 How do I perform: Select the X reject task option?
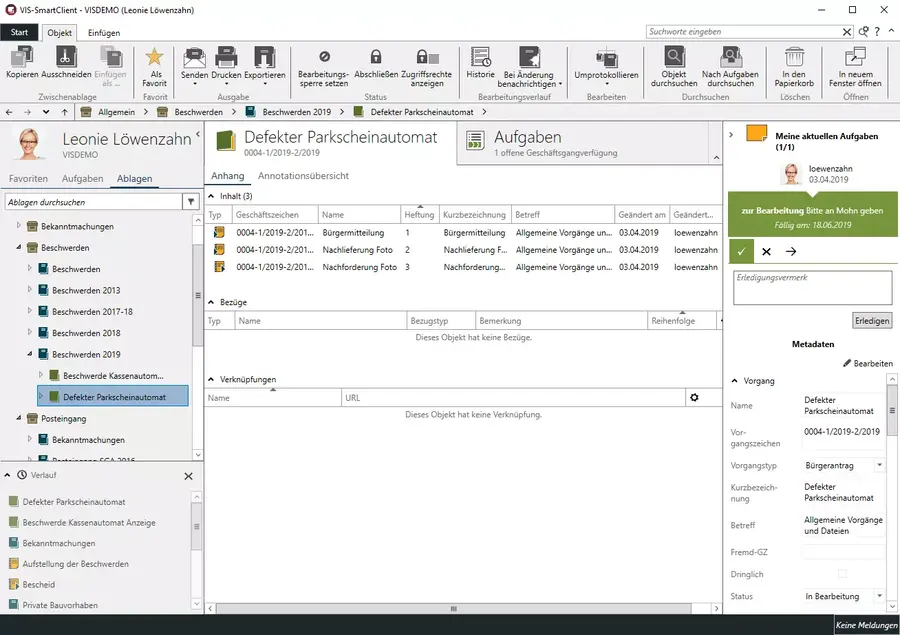[x=766, y=252]
